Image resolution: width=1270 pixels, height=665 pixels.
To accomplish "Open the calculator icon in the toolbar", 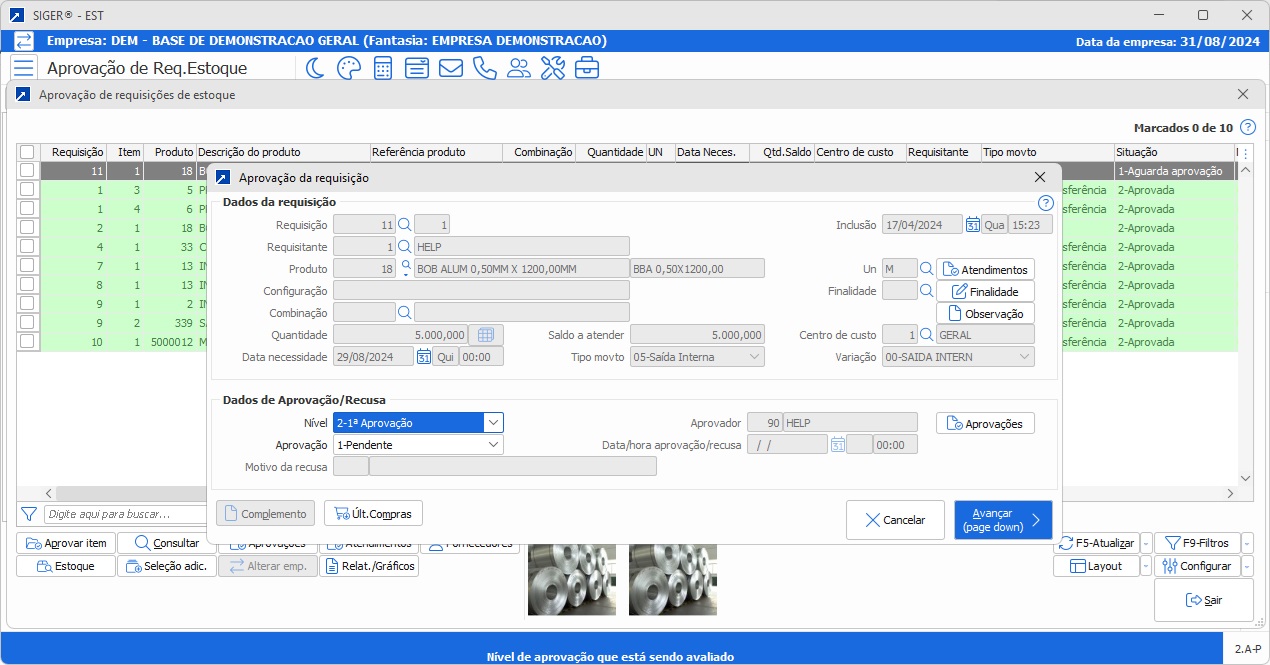I will tap(382, 68).
